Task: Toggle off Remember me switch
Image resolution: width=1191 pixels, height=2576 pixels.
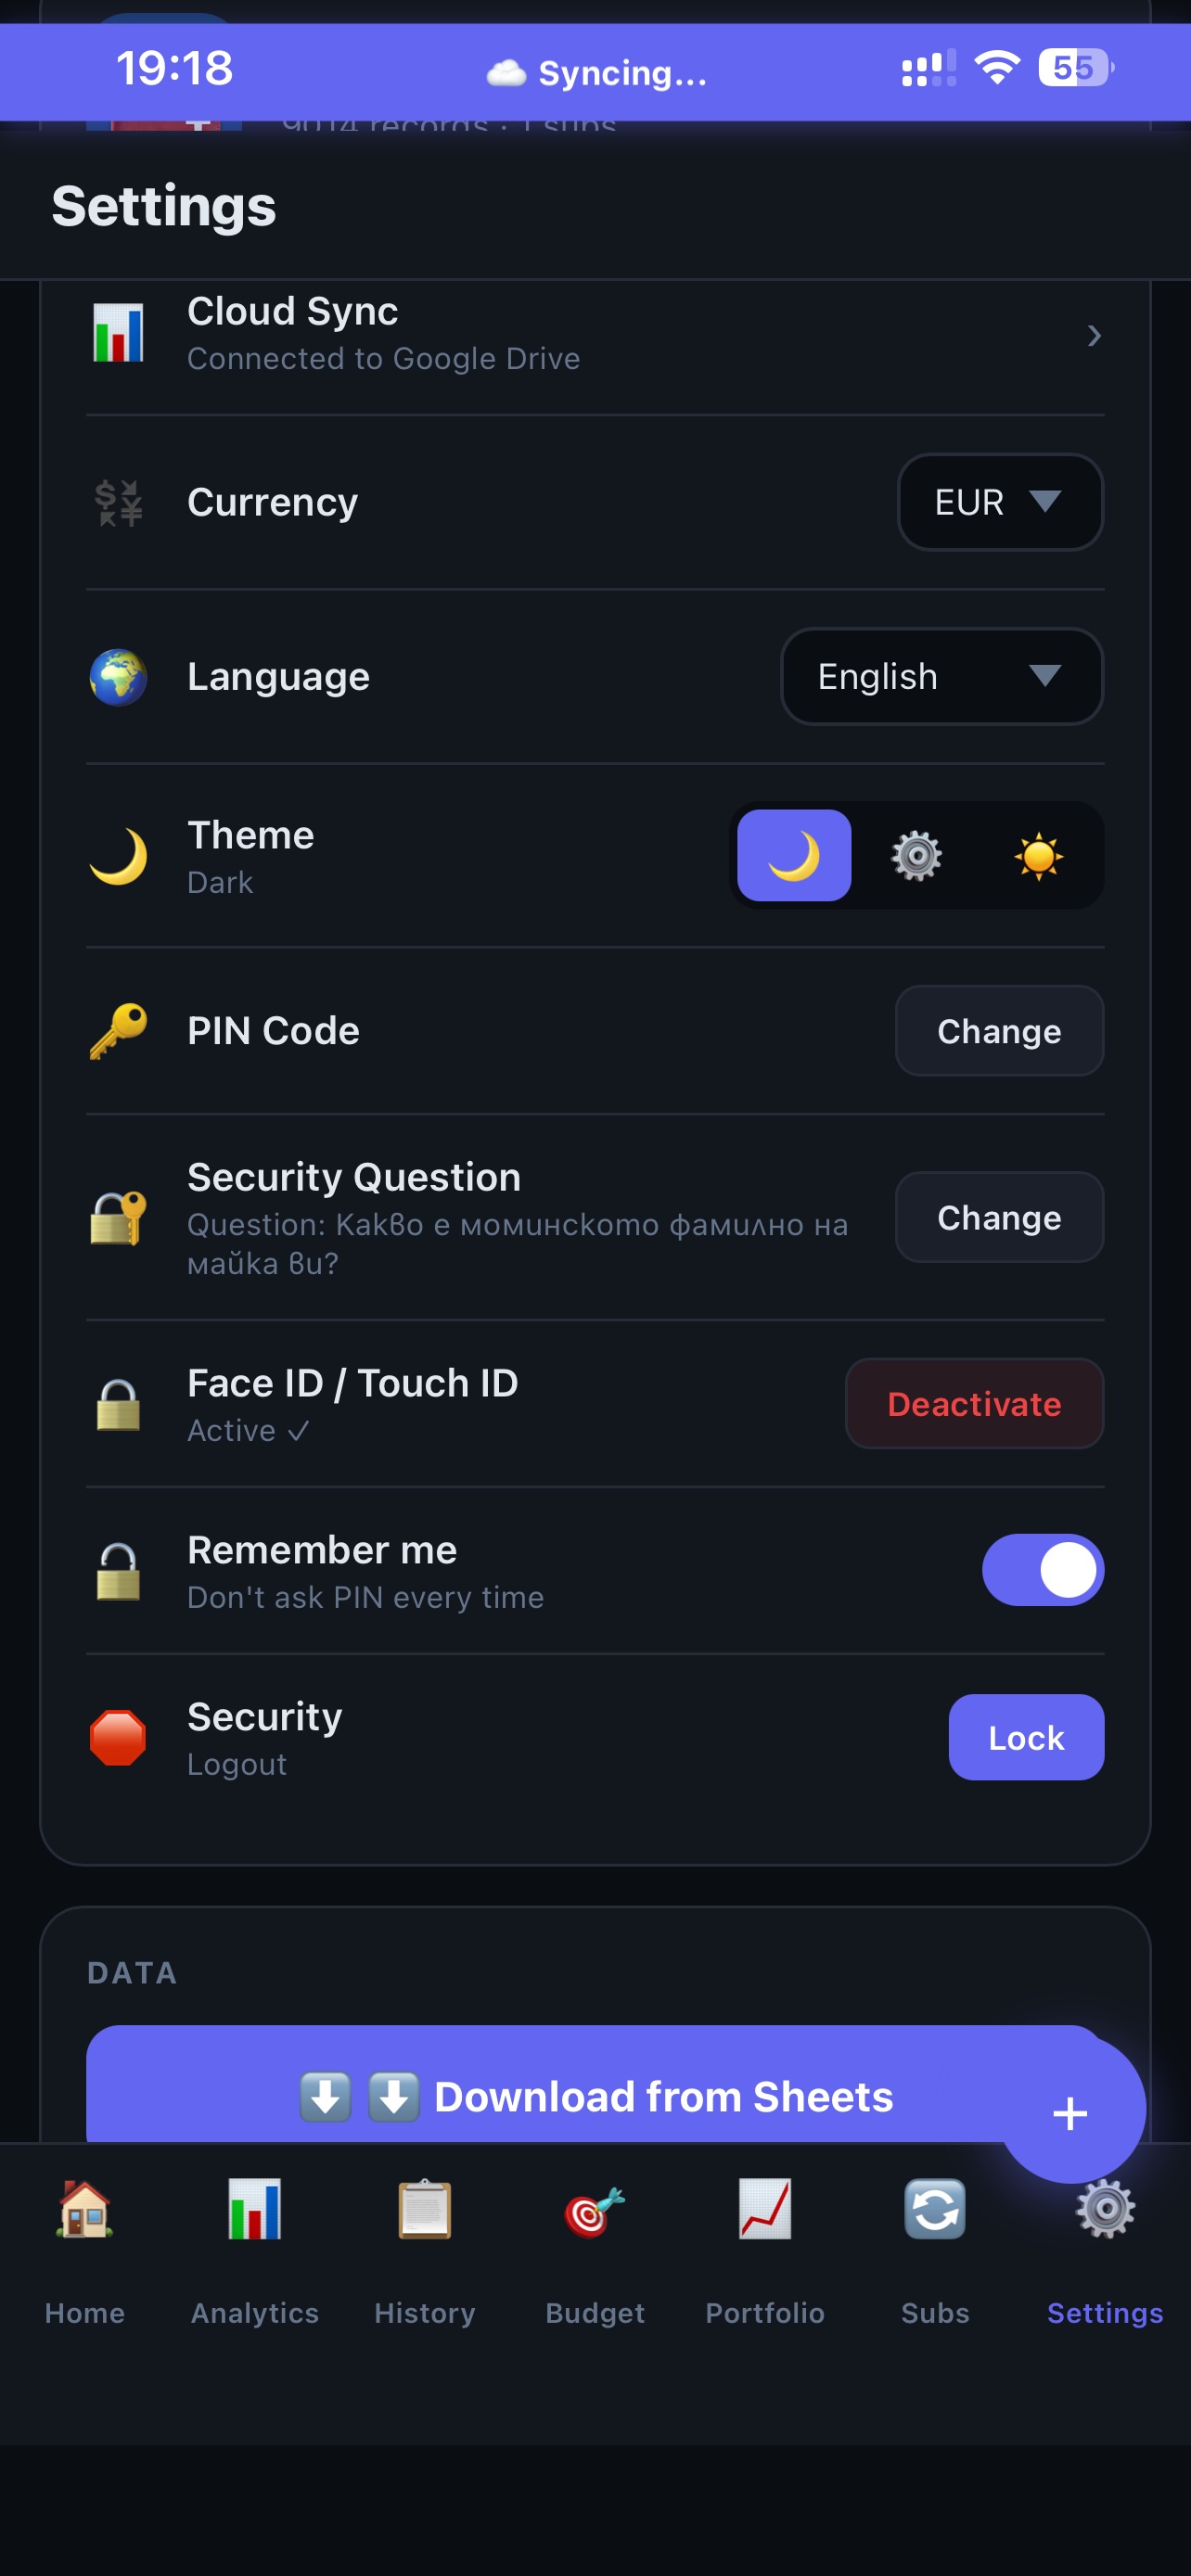Action: tap(1042, 1569)
